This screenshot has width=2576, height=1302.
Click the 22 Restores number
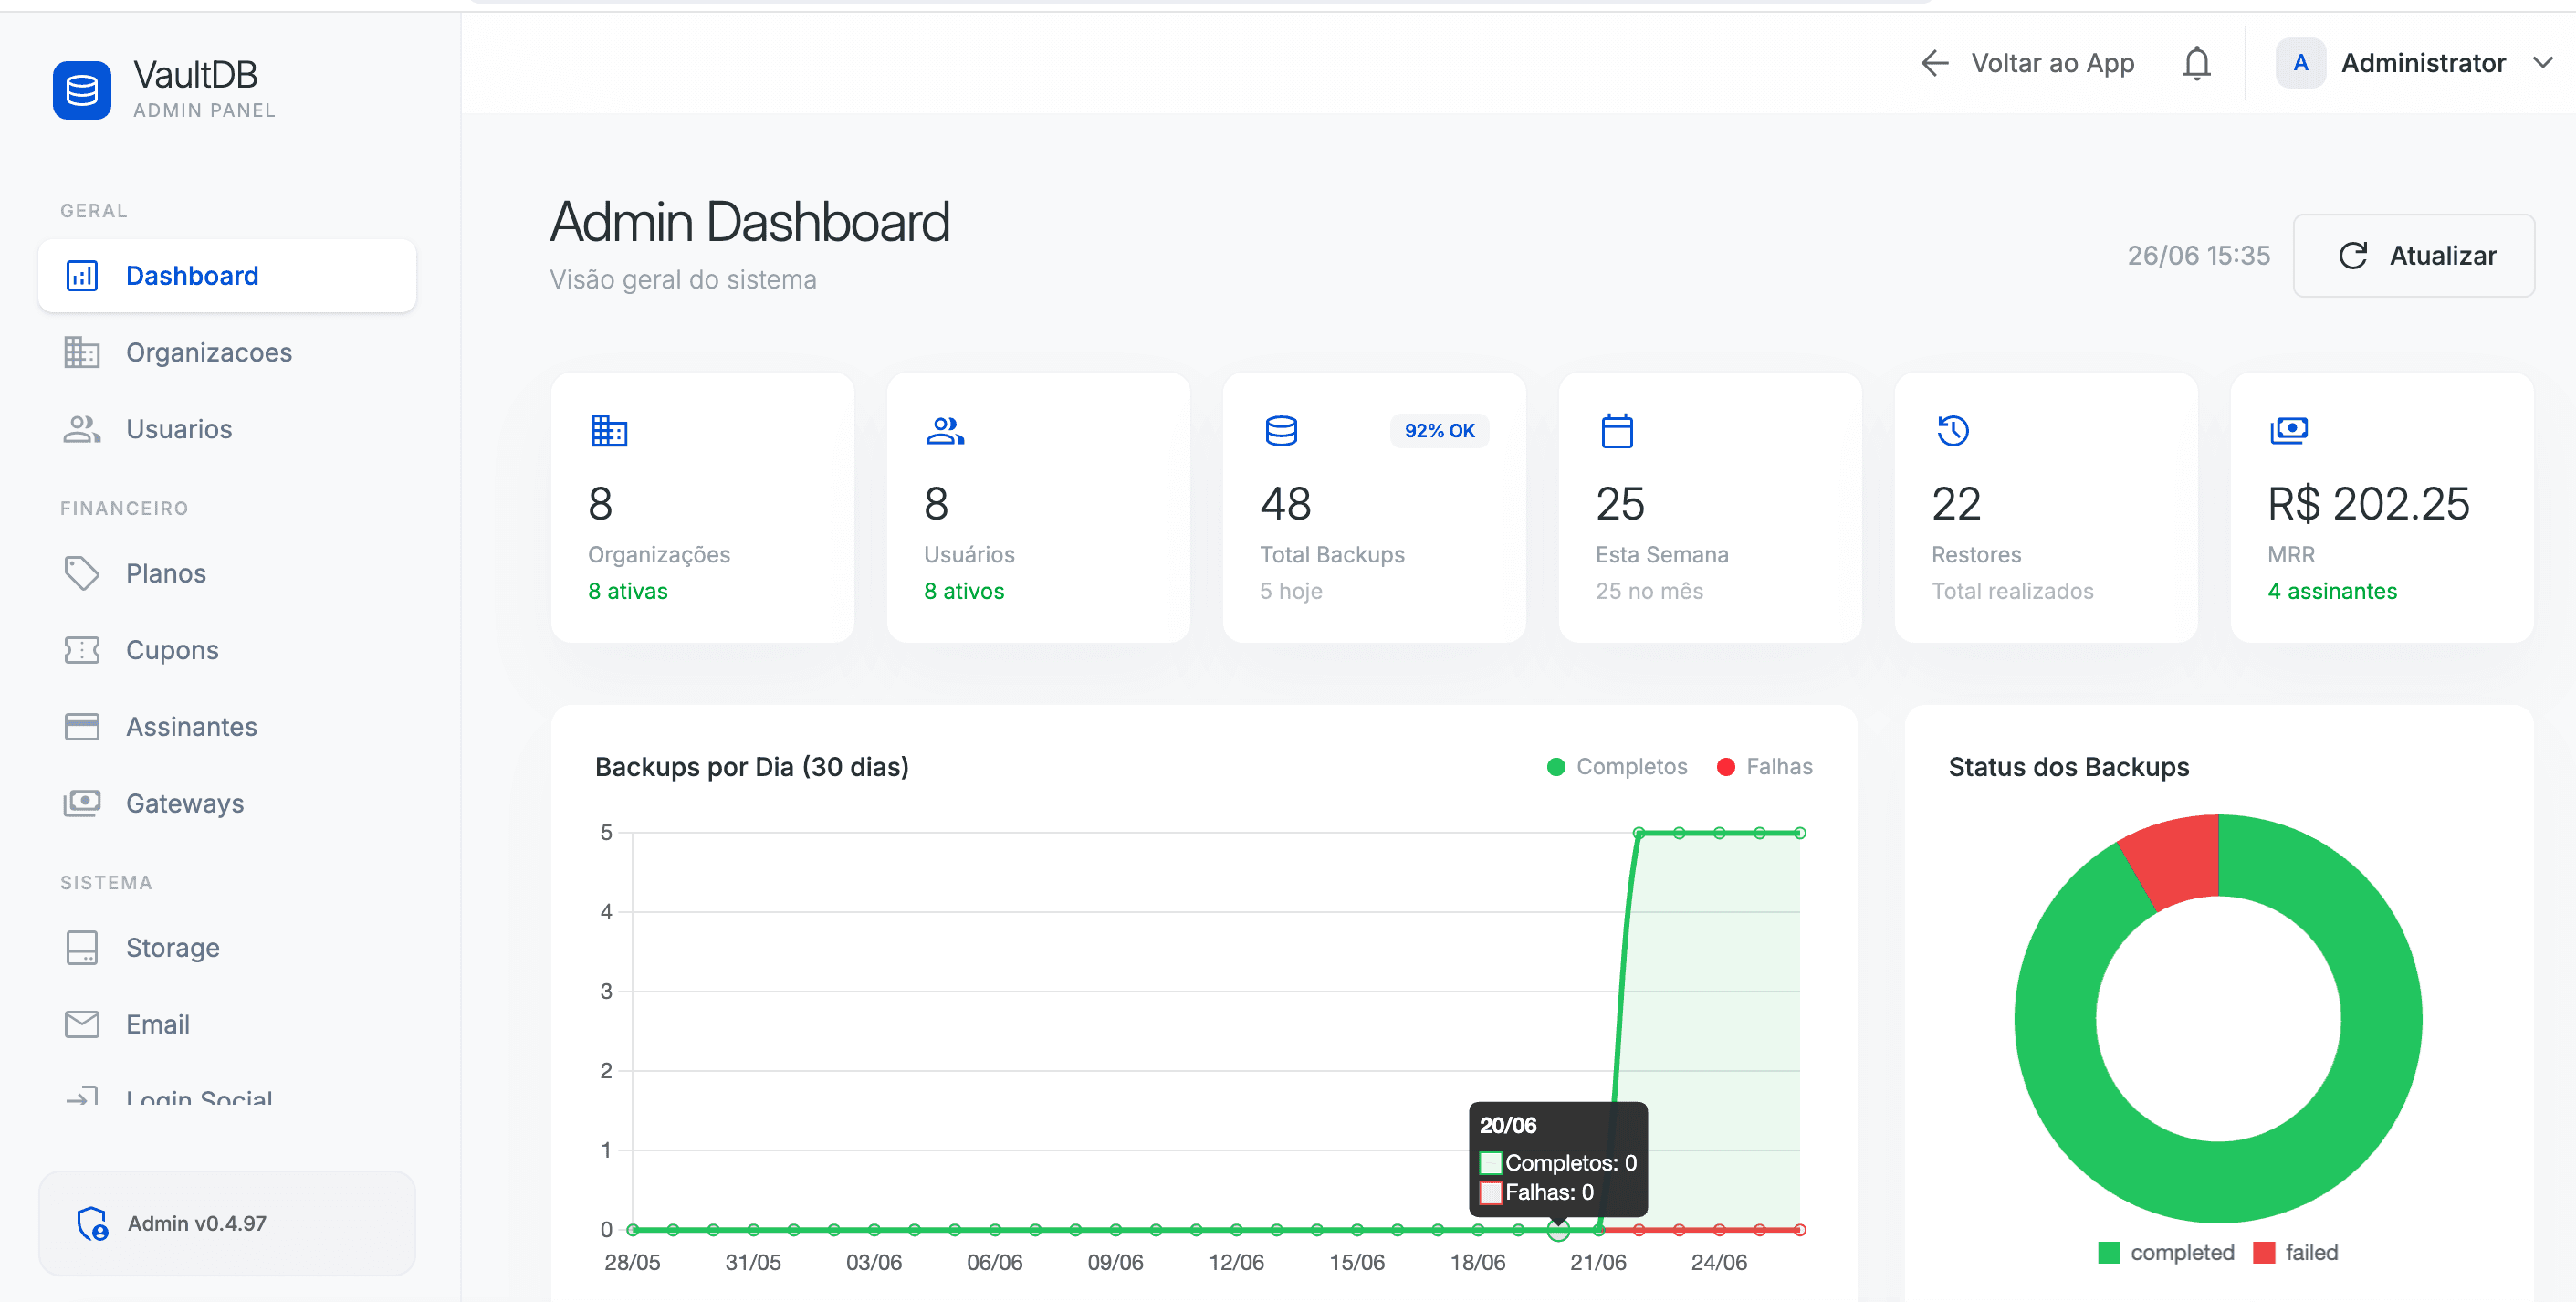click(x=1956, y=503)
